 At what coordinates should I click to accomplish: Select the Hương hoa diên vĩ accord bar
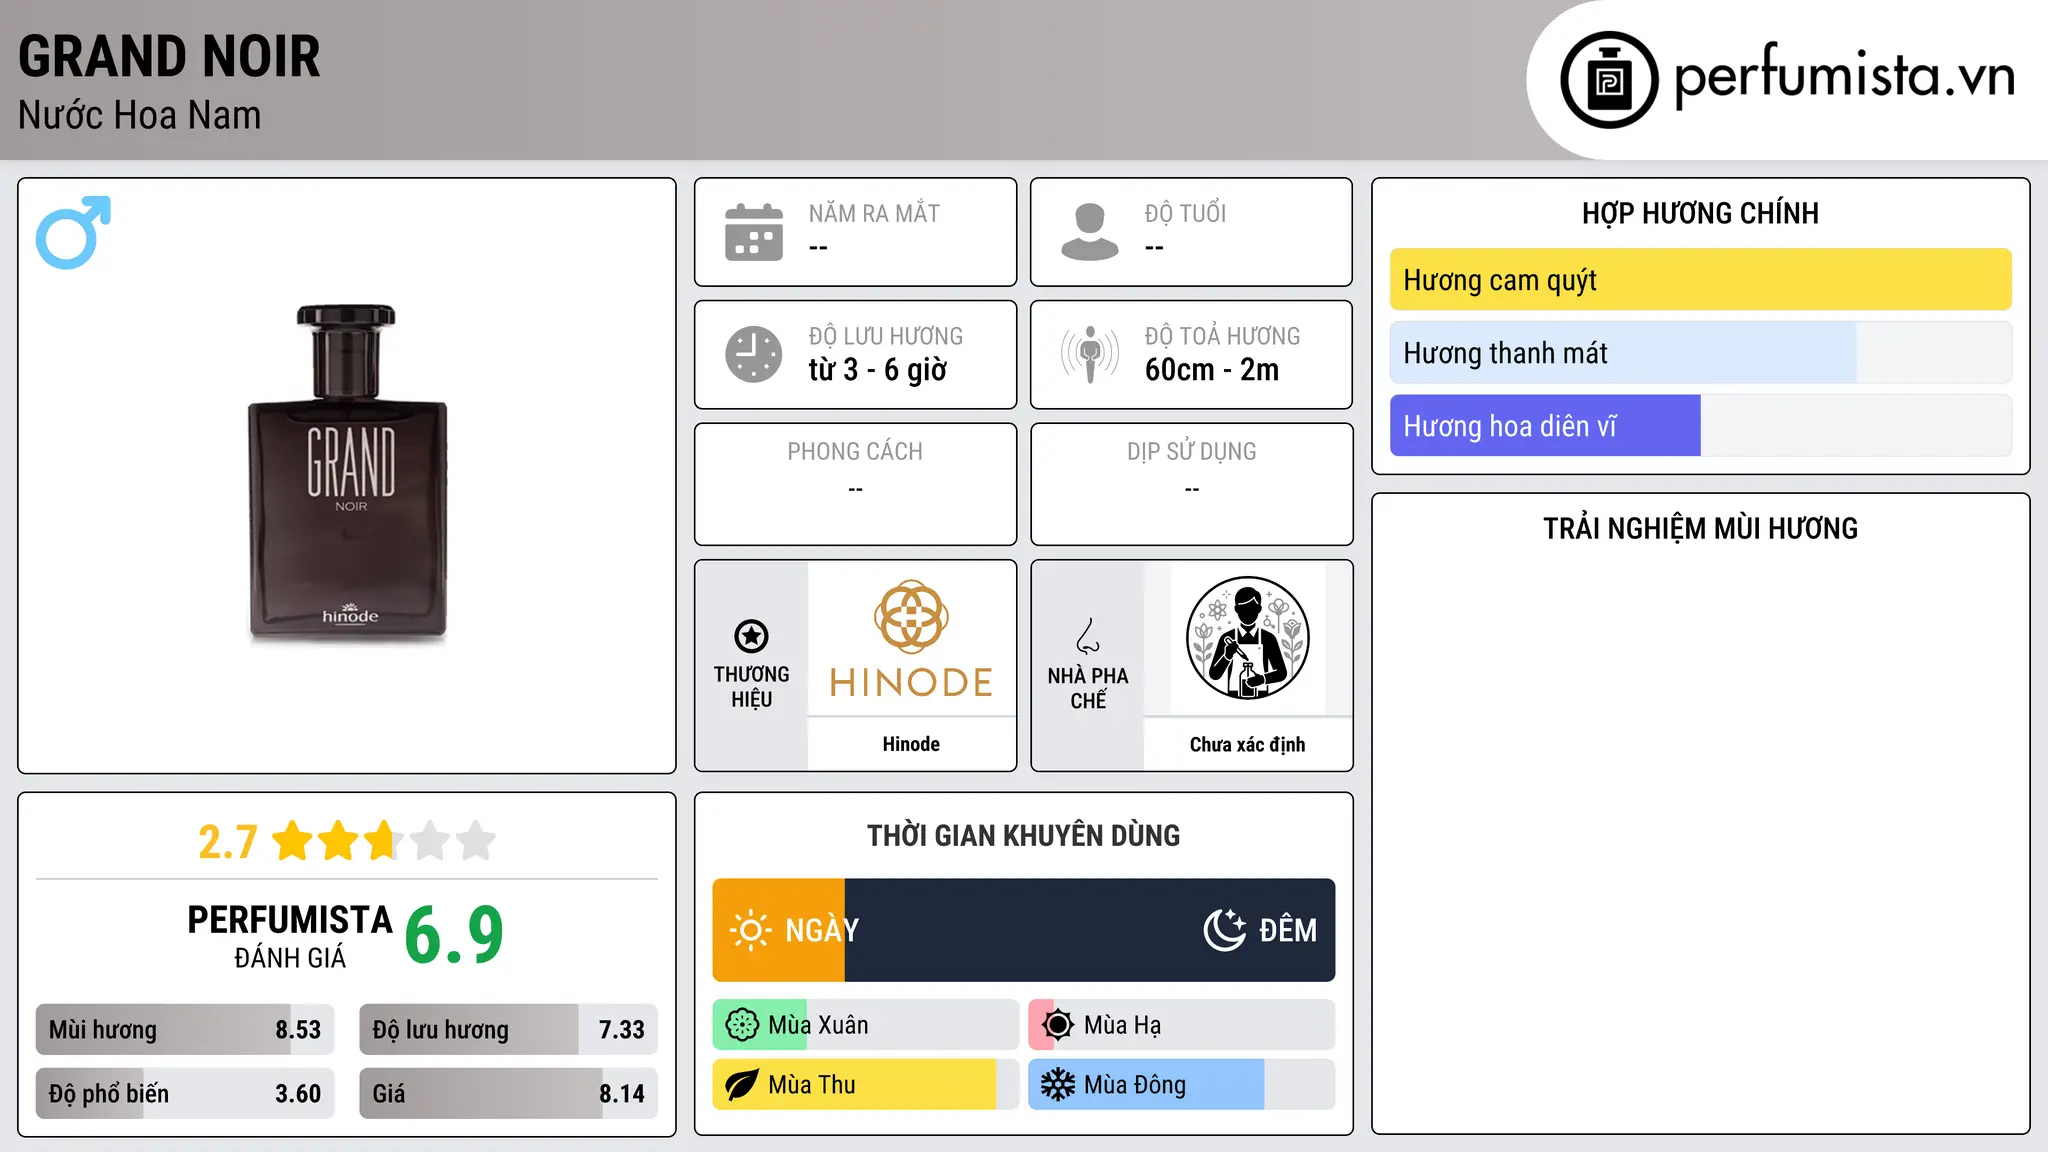click(1700, 426)
